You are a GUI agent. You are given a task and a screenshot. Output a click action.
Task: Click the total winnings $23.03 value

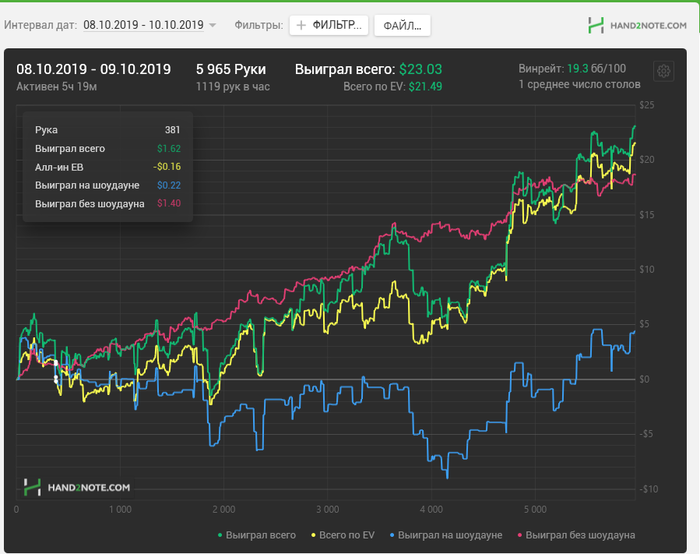(420, 70)
